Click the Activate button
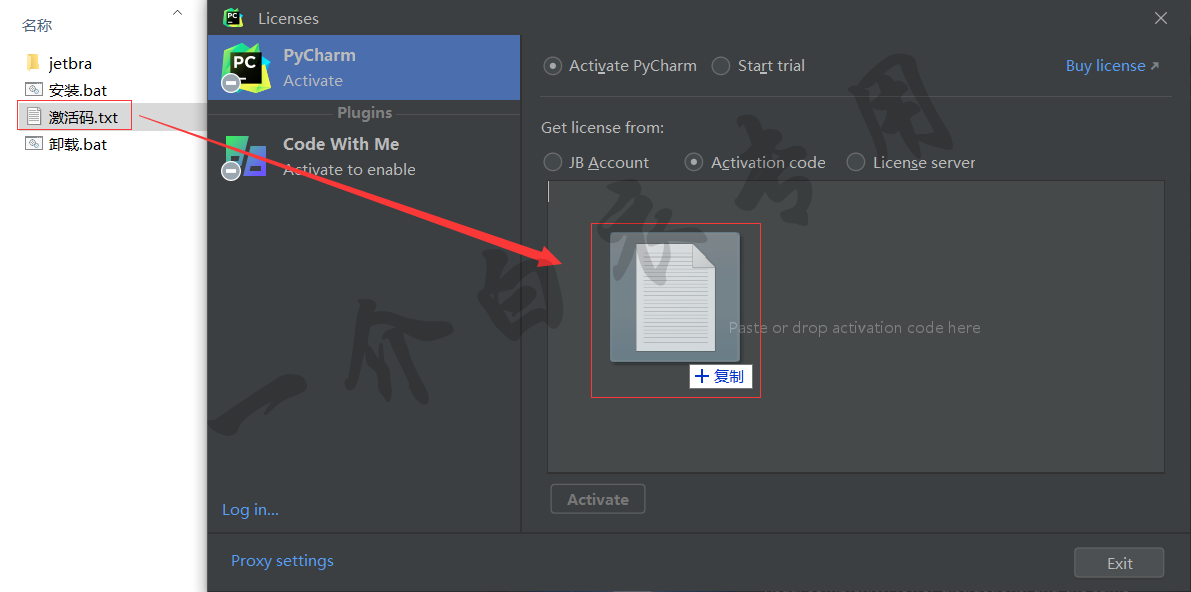Viewport: 1191px width, 592px height. (x=598, y=499)
